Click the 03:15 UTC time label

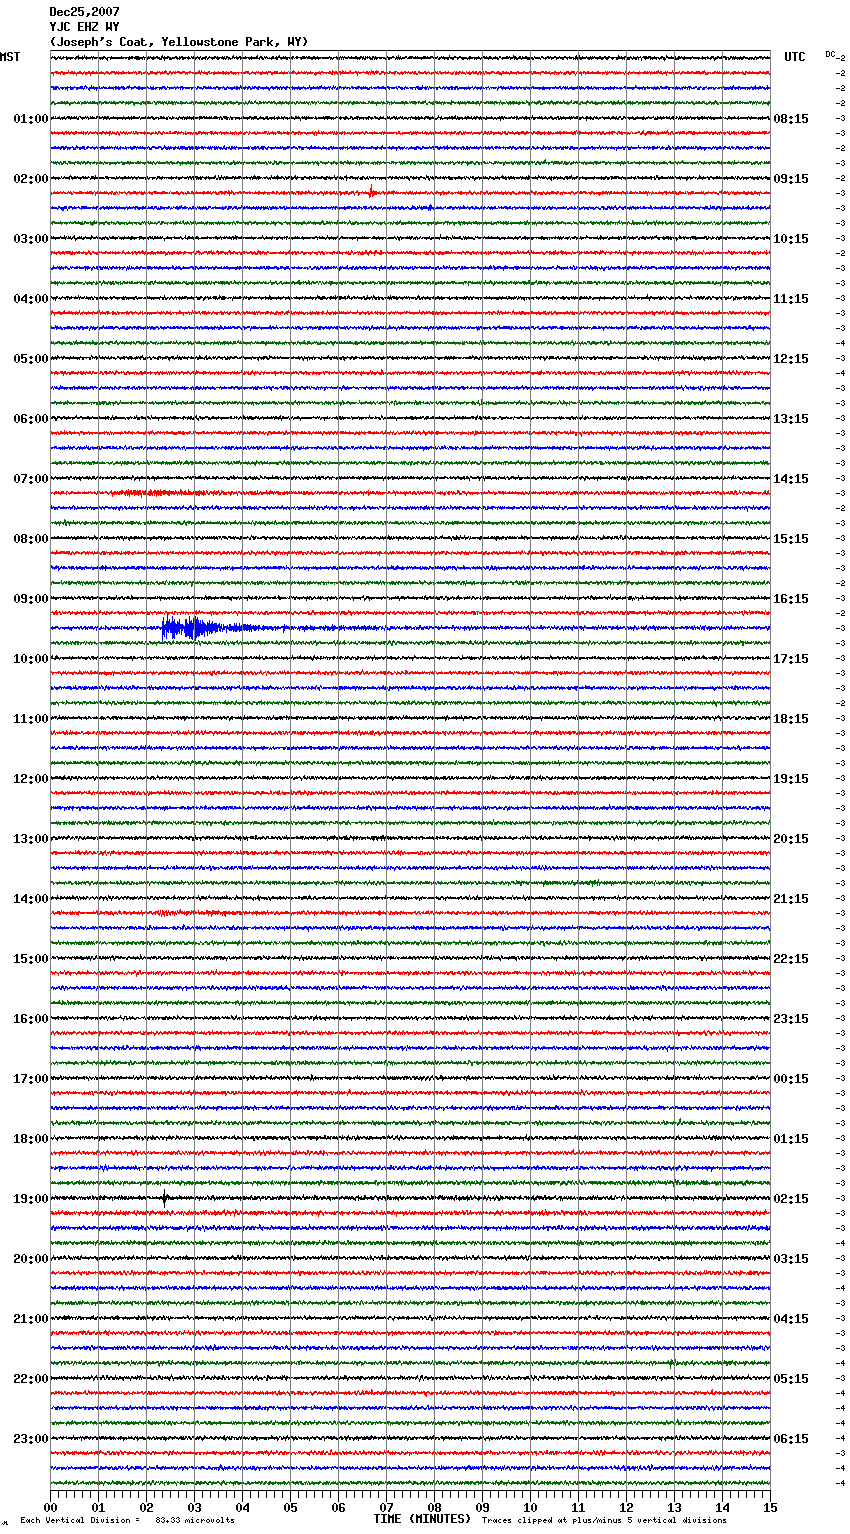[x=791, y=1259]
